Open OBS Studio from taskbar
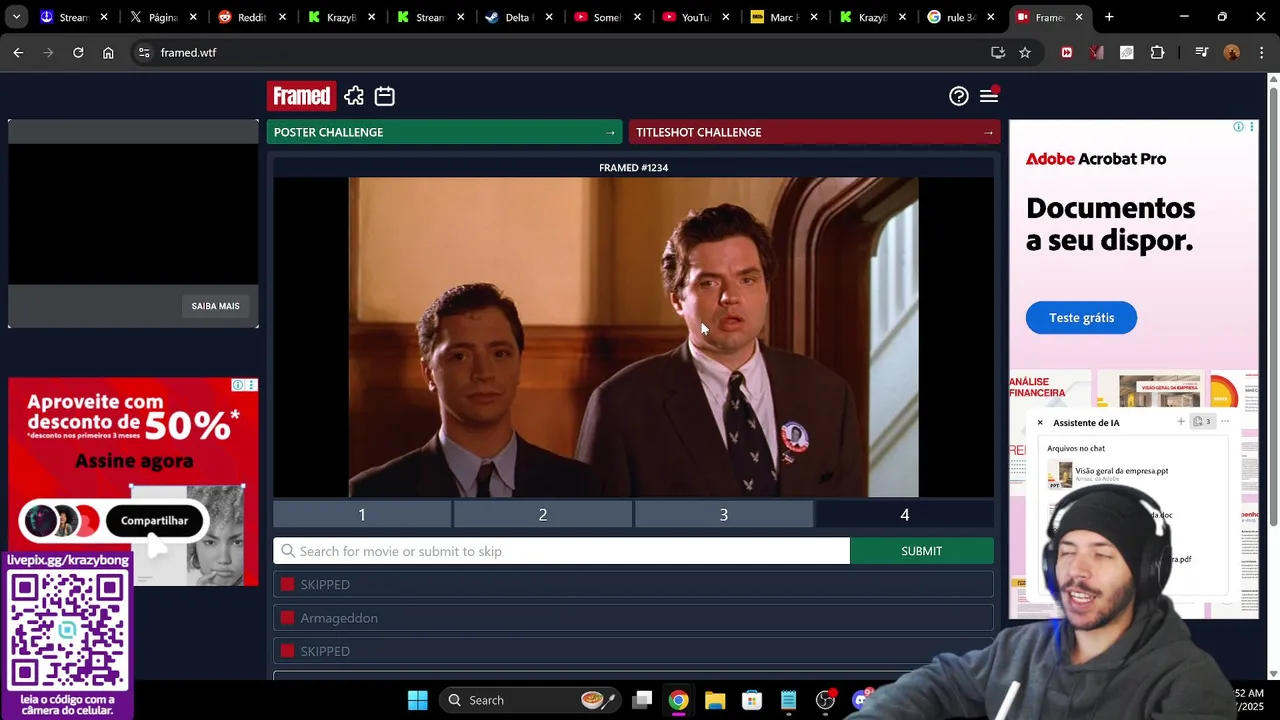This screenshot has width=1280, height=720. [825, 700]
